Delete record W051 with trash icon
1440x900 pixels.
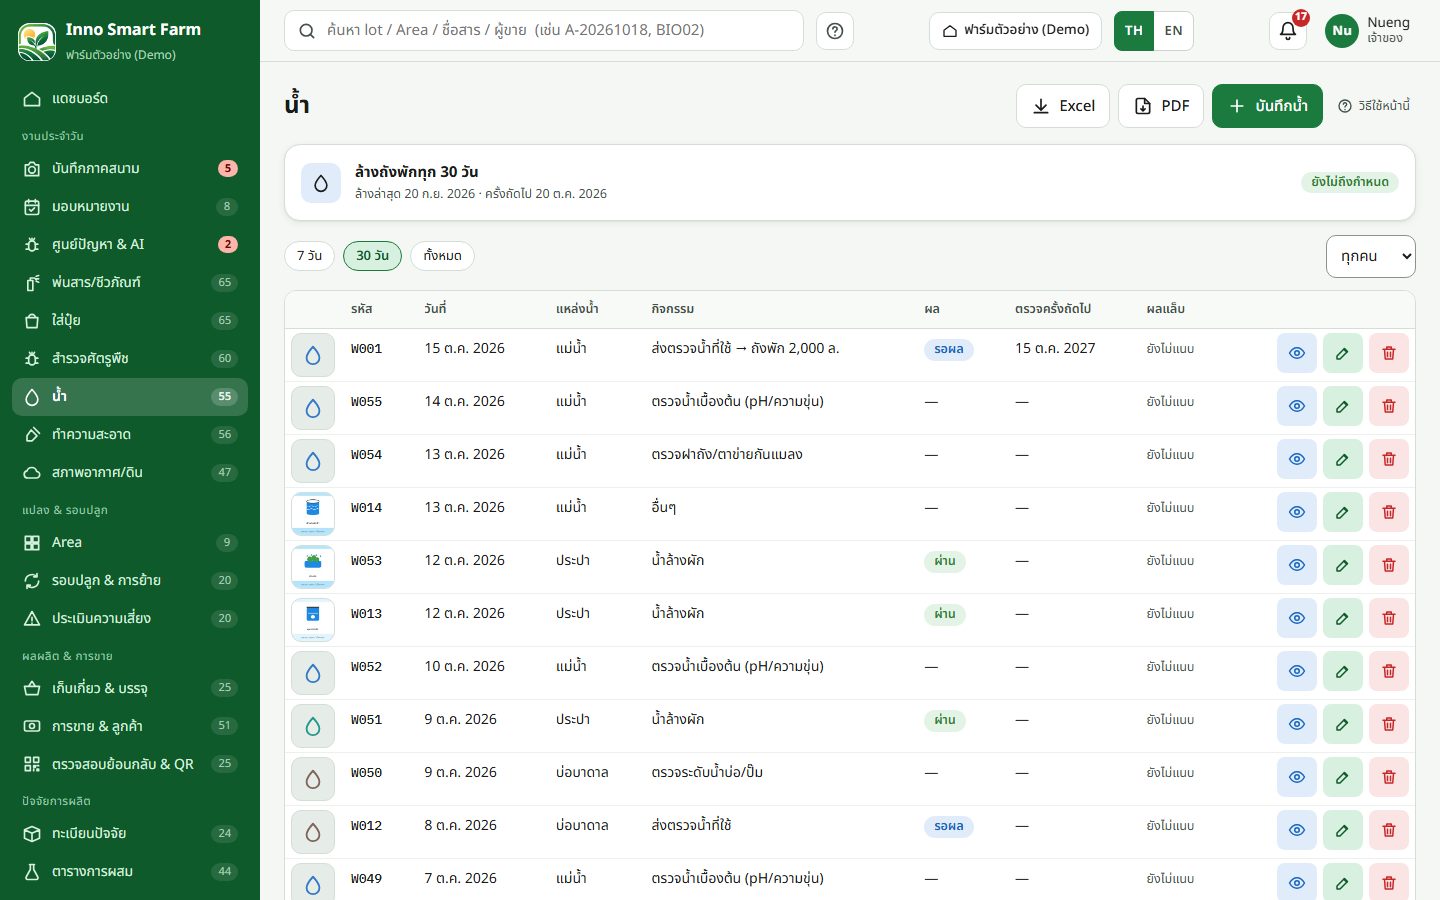(x=1389, y=724)
